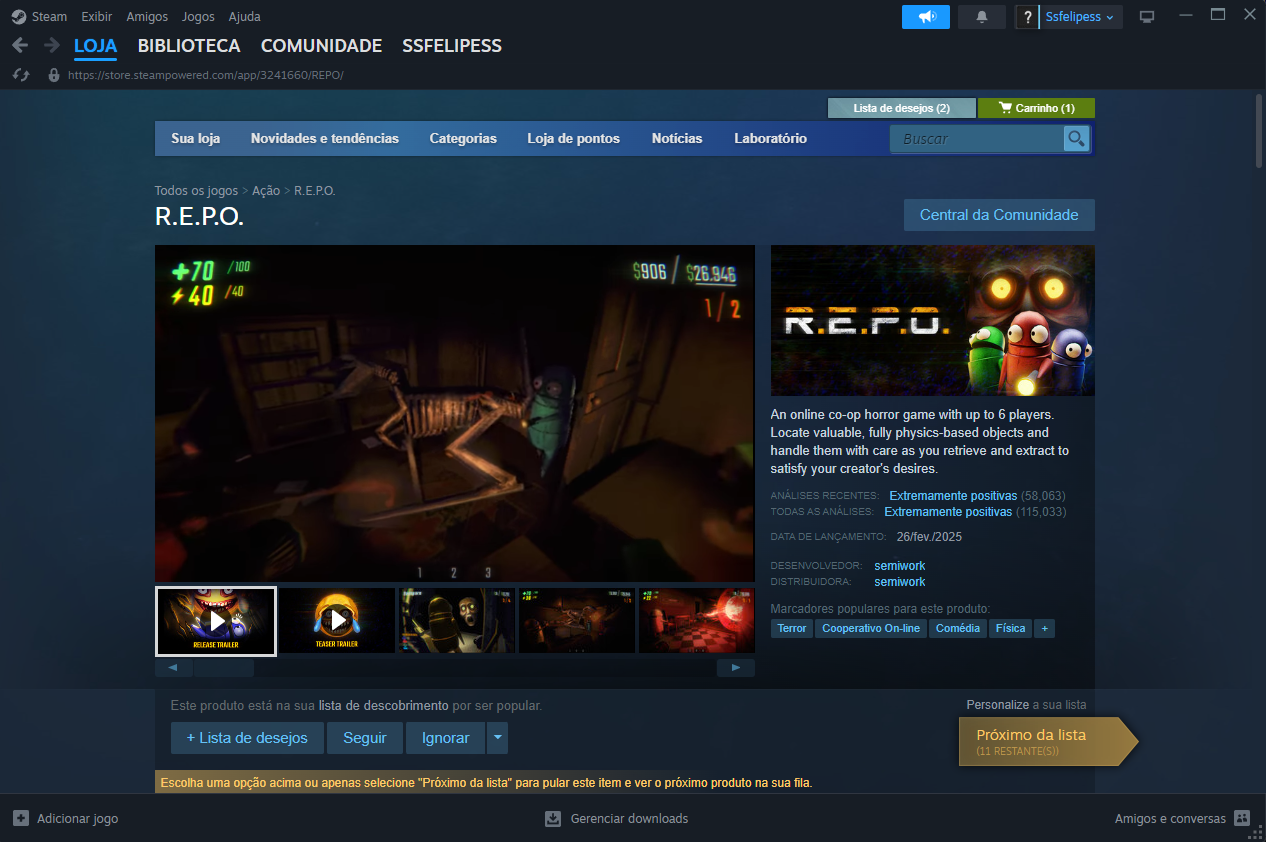
Task: Click distributor semiwork link
Action: click(x=900, y=582)
